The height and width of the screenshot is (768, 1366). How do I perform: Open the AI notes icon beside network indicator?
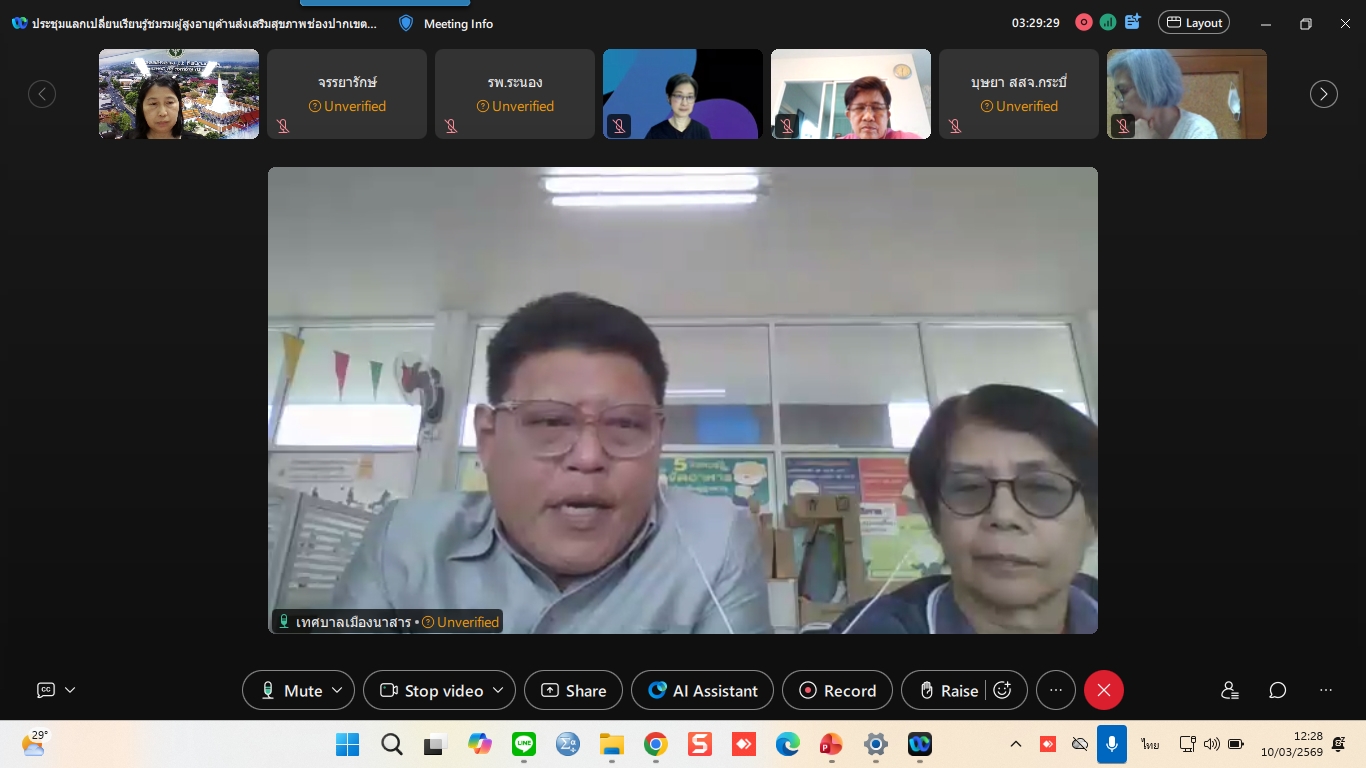coord(1133,22)
